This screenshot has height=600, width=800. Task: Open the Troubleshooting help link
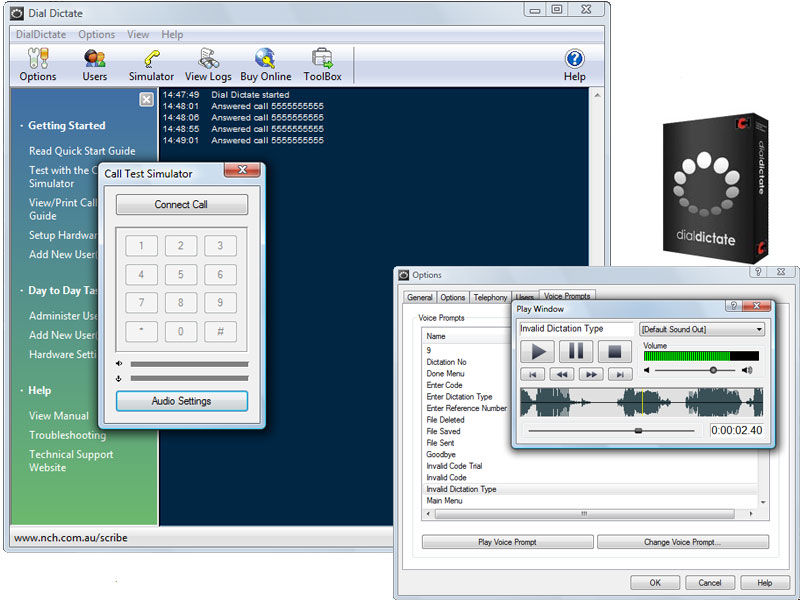pyautogui.click(x=67, y=435)
